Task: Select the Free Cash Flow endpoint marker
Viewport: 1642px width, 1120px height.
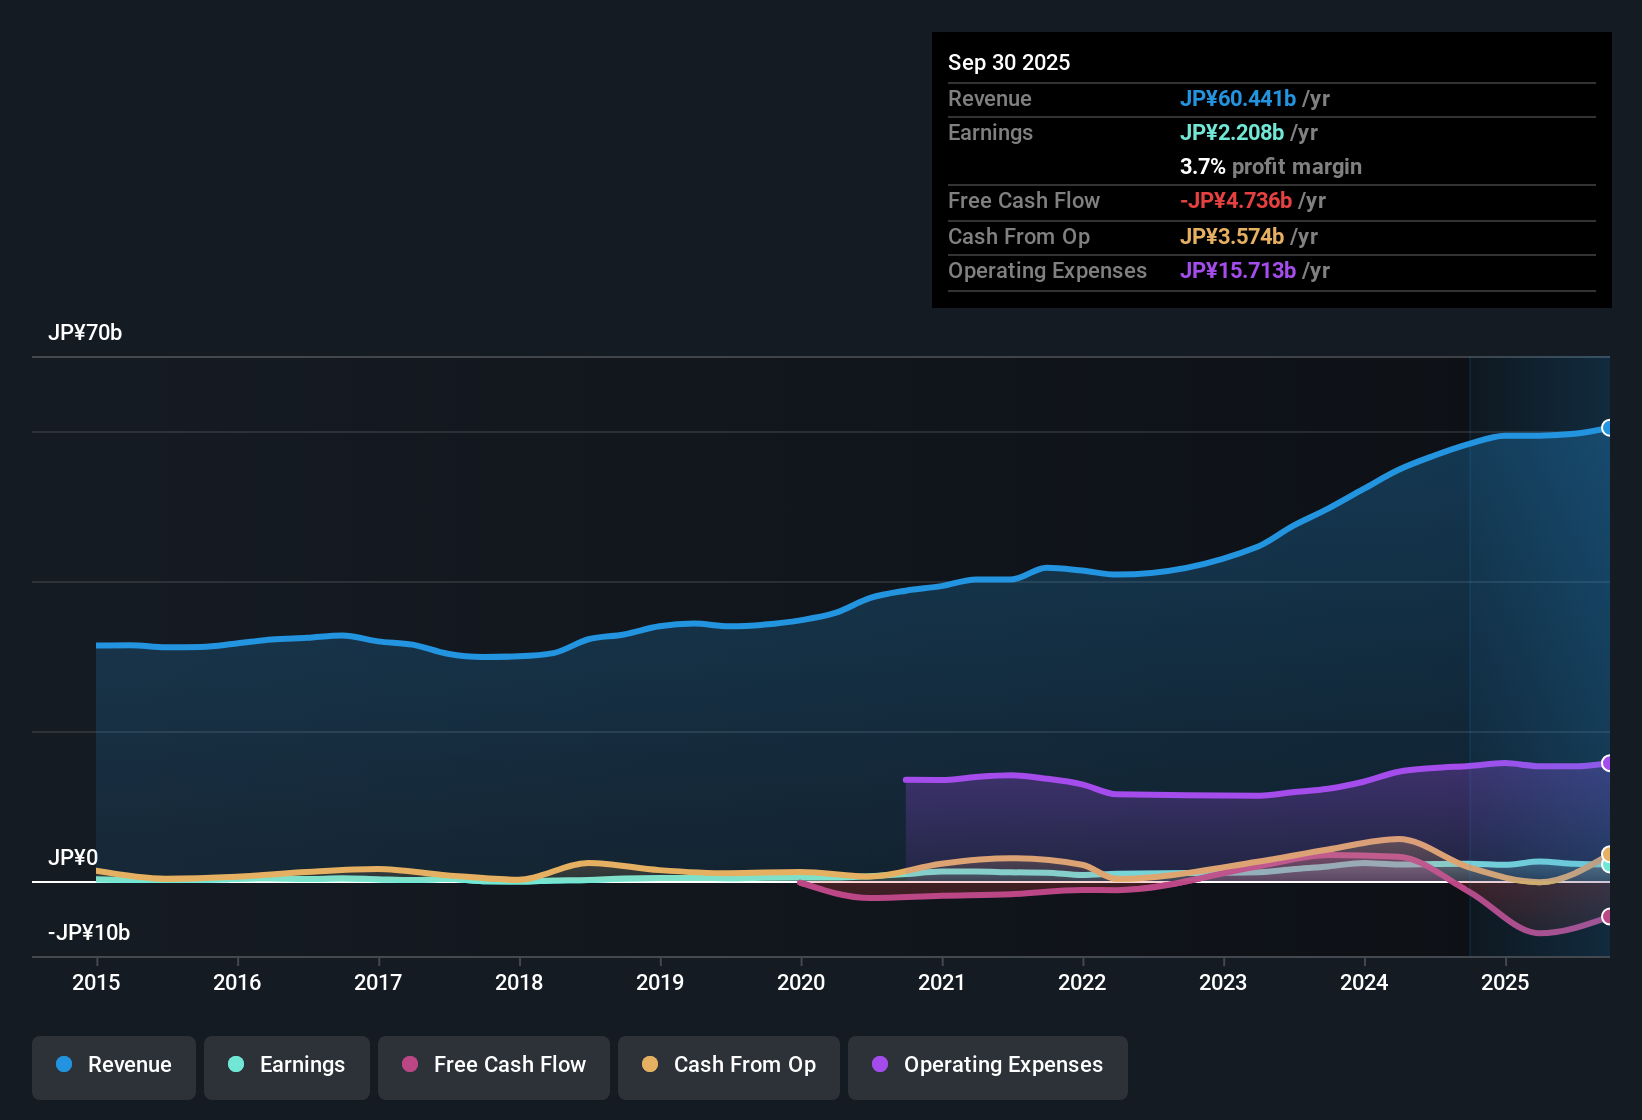Action: coord(1608,916)
